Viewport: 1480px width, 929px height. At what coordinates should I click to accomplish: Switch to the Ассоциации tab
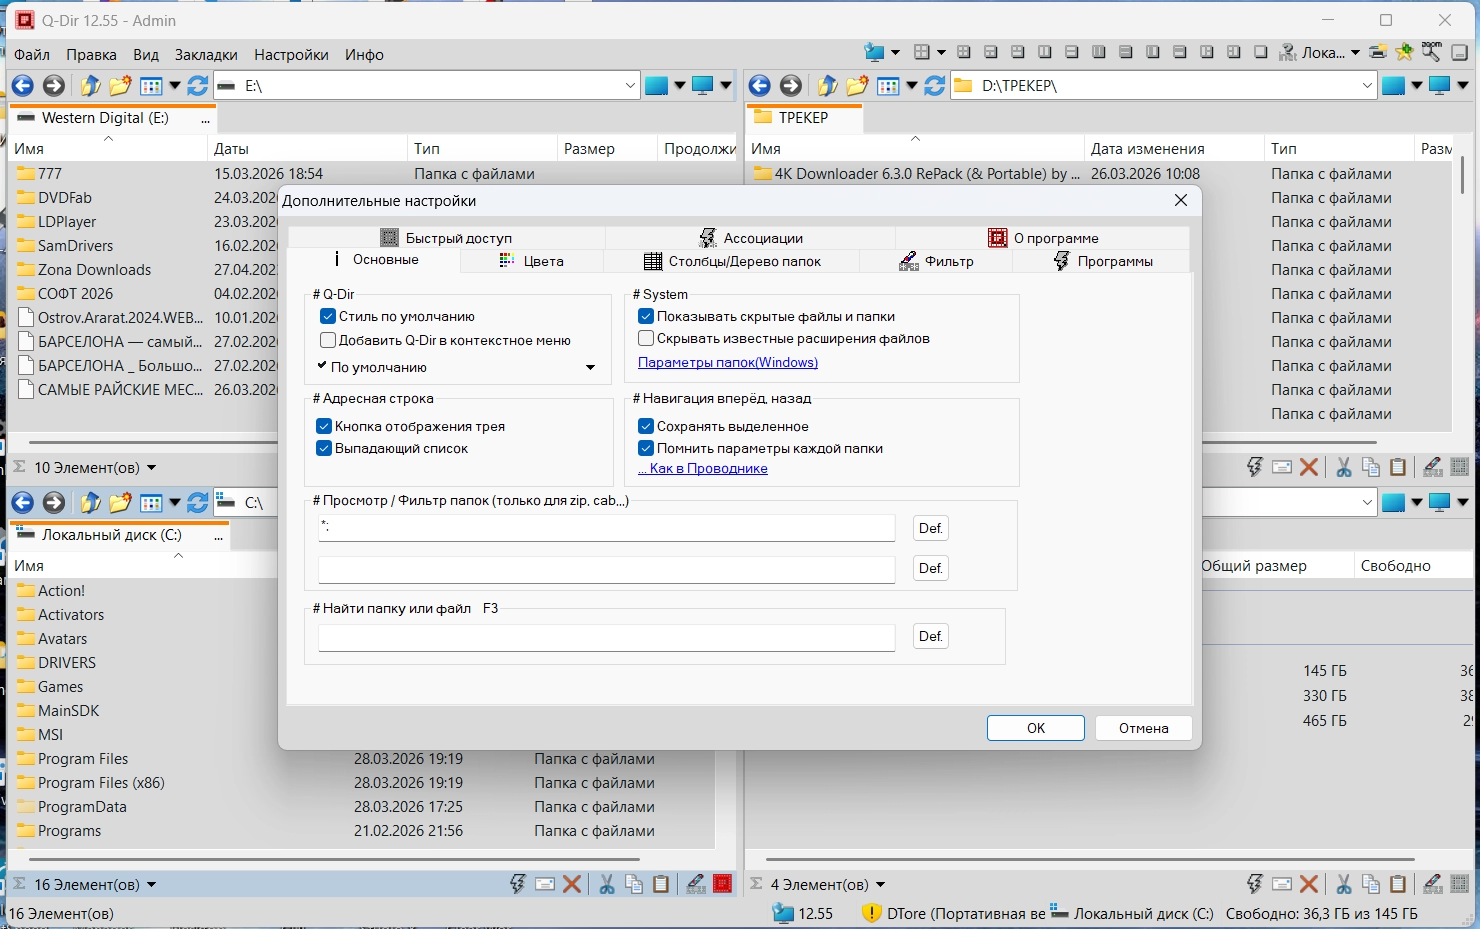click(750, 238)
